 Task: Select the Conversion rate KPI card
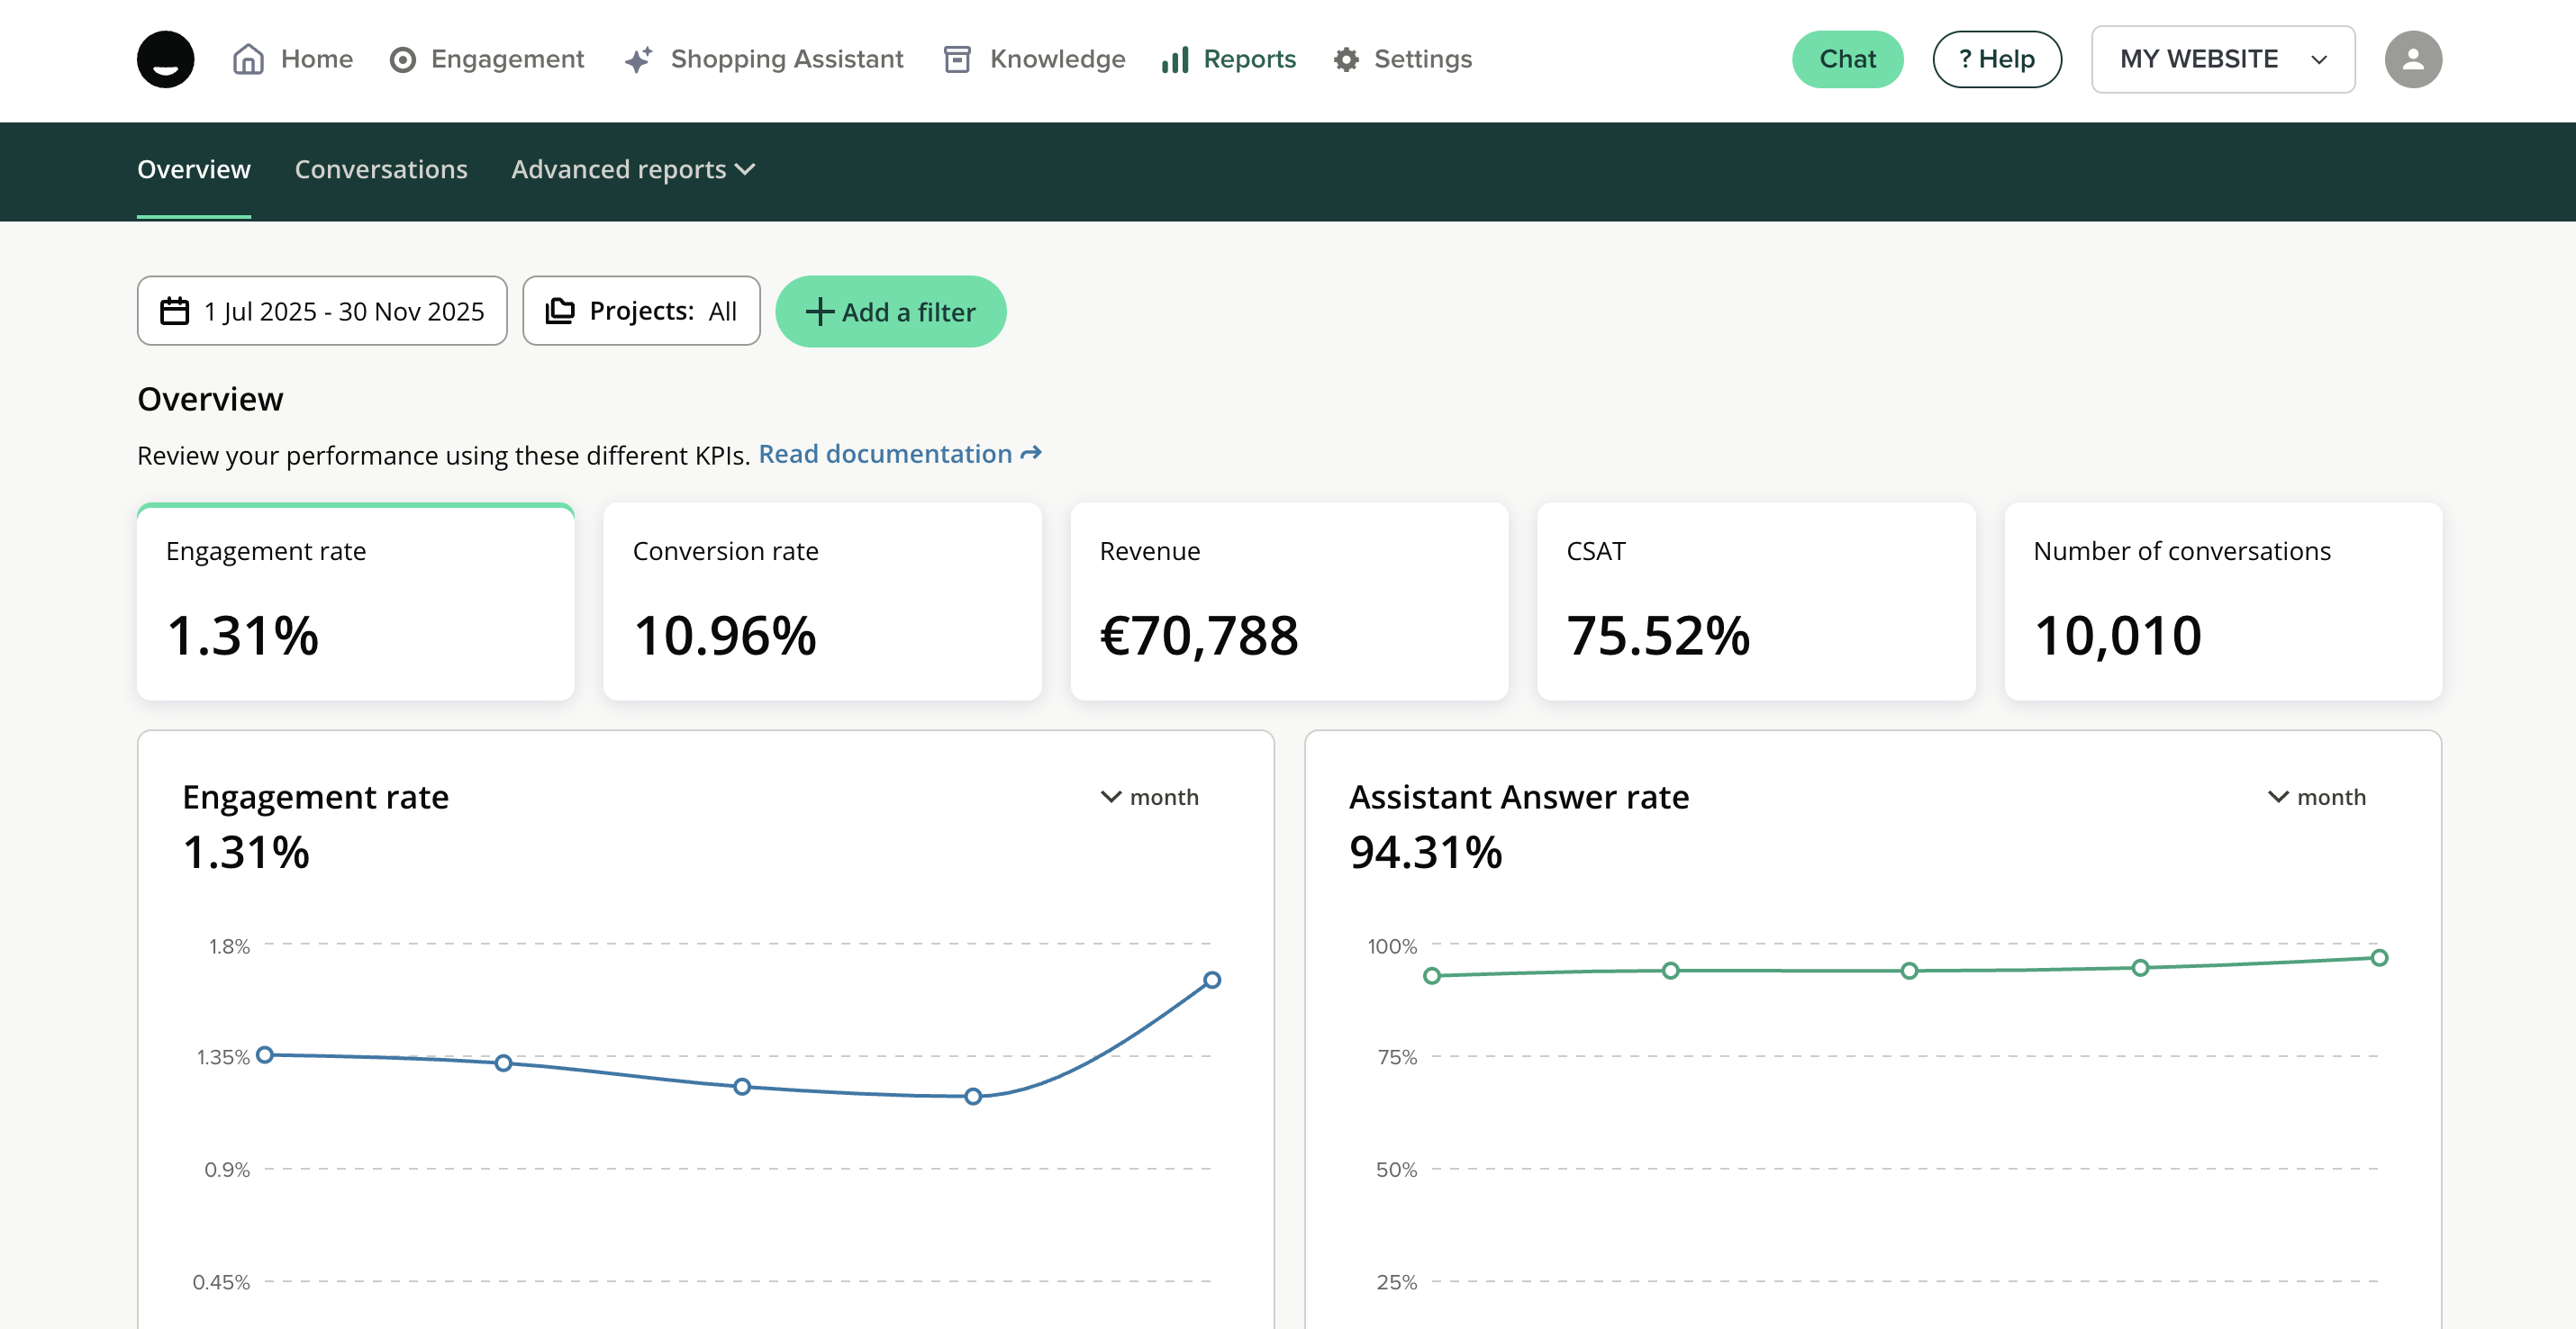click(x=821, y=601)
